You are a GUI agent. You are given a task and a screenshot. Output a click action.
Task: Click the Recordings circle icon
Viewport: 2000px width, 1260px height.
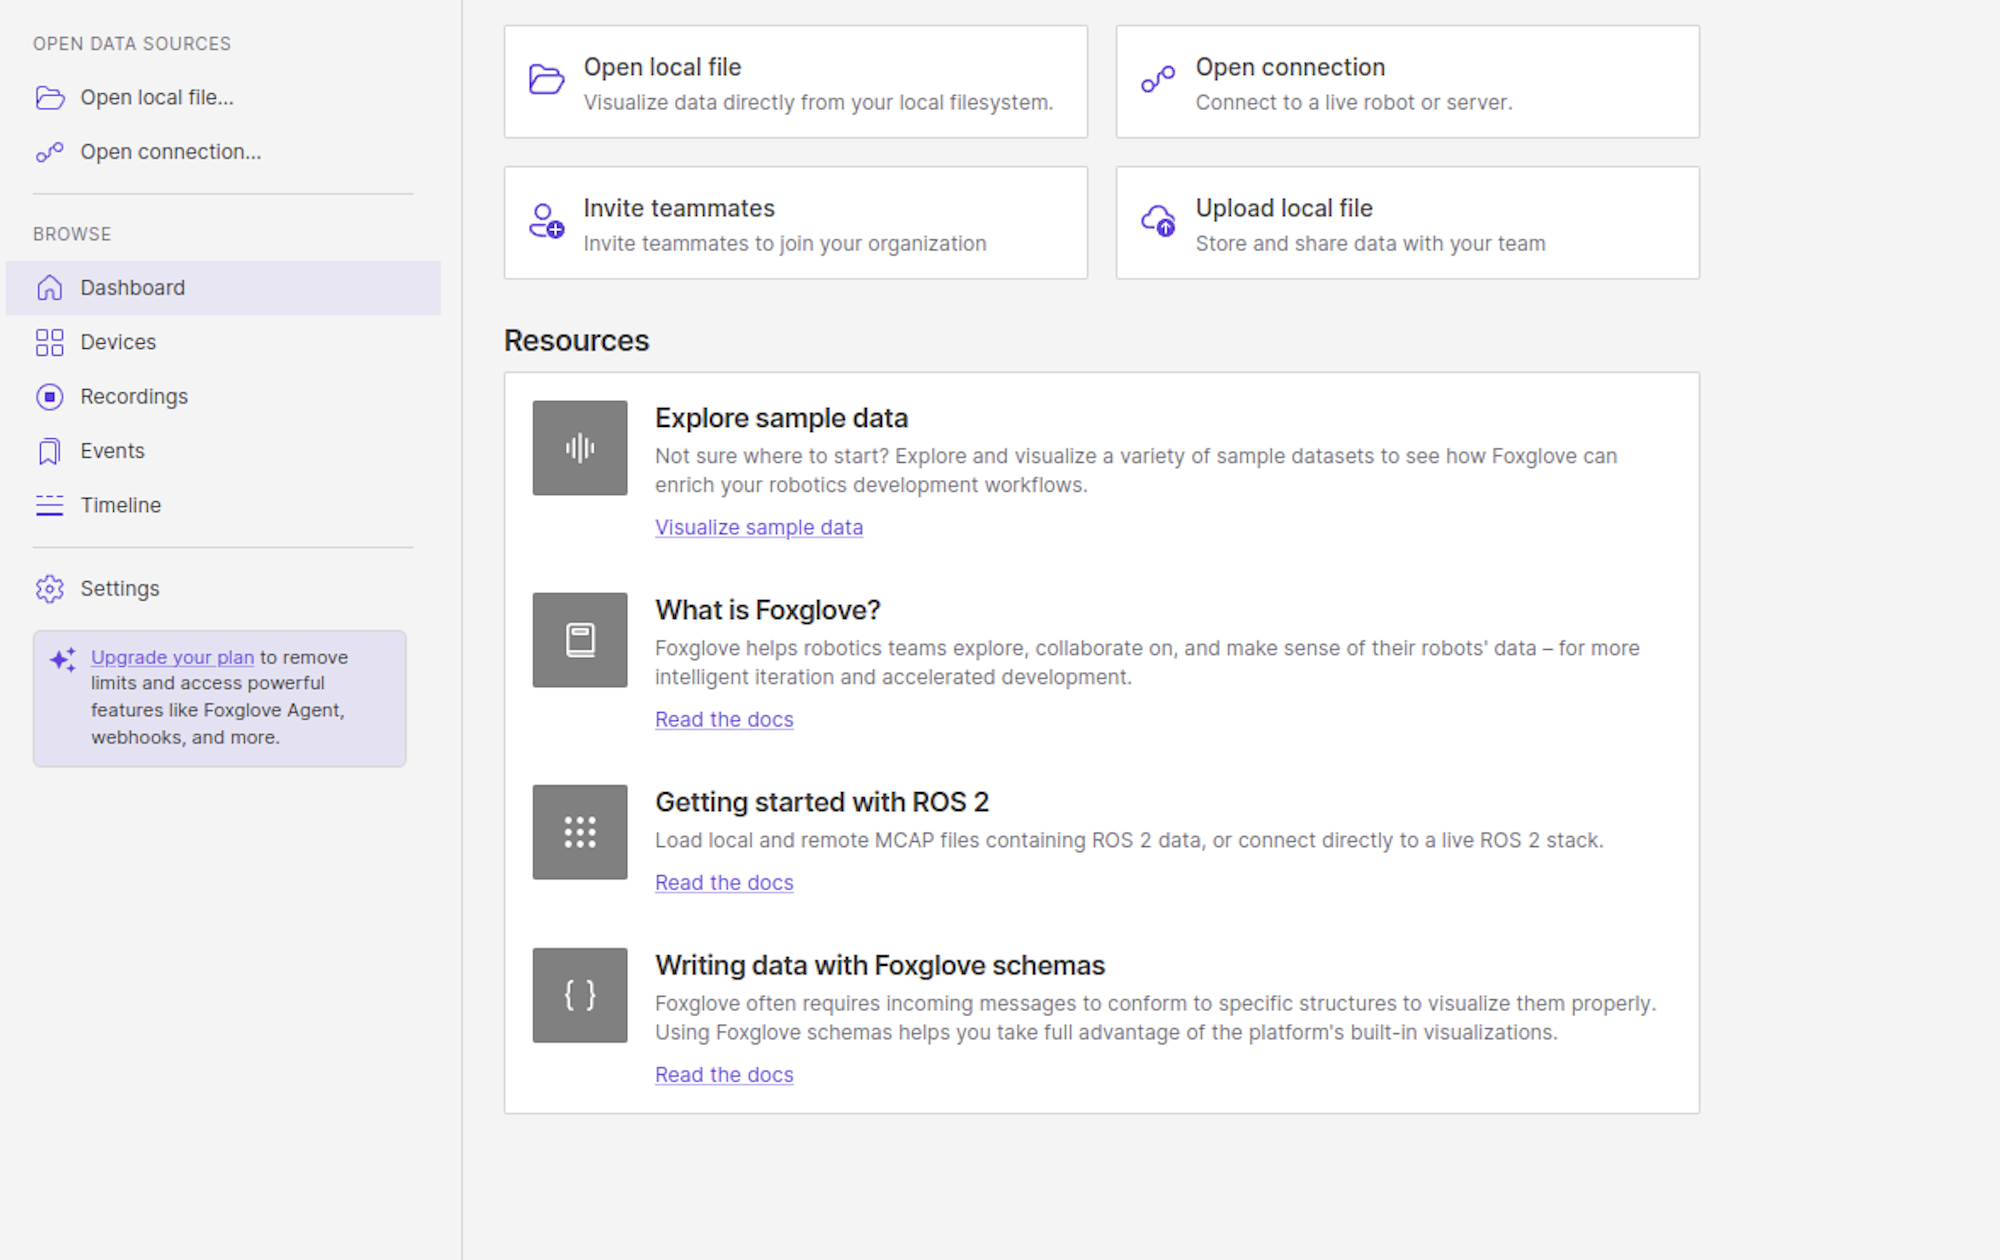[x=50, y=397]
